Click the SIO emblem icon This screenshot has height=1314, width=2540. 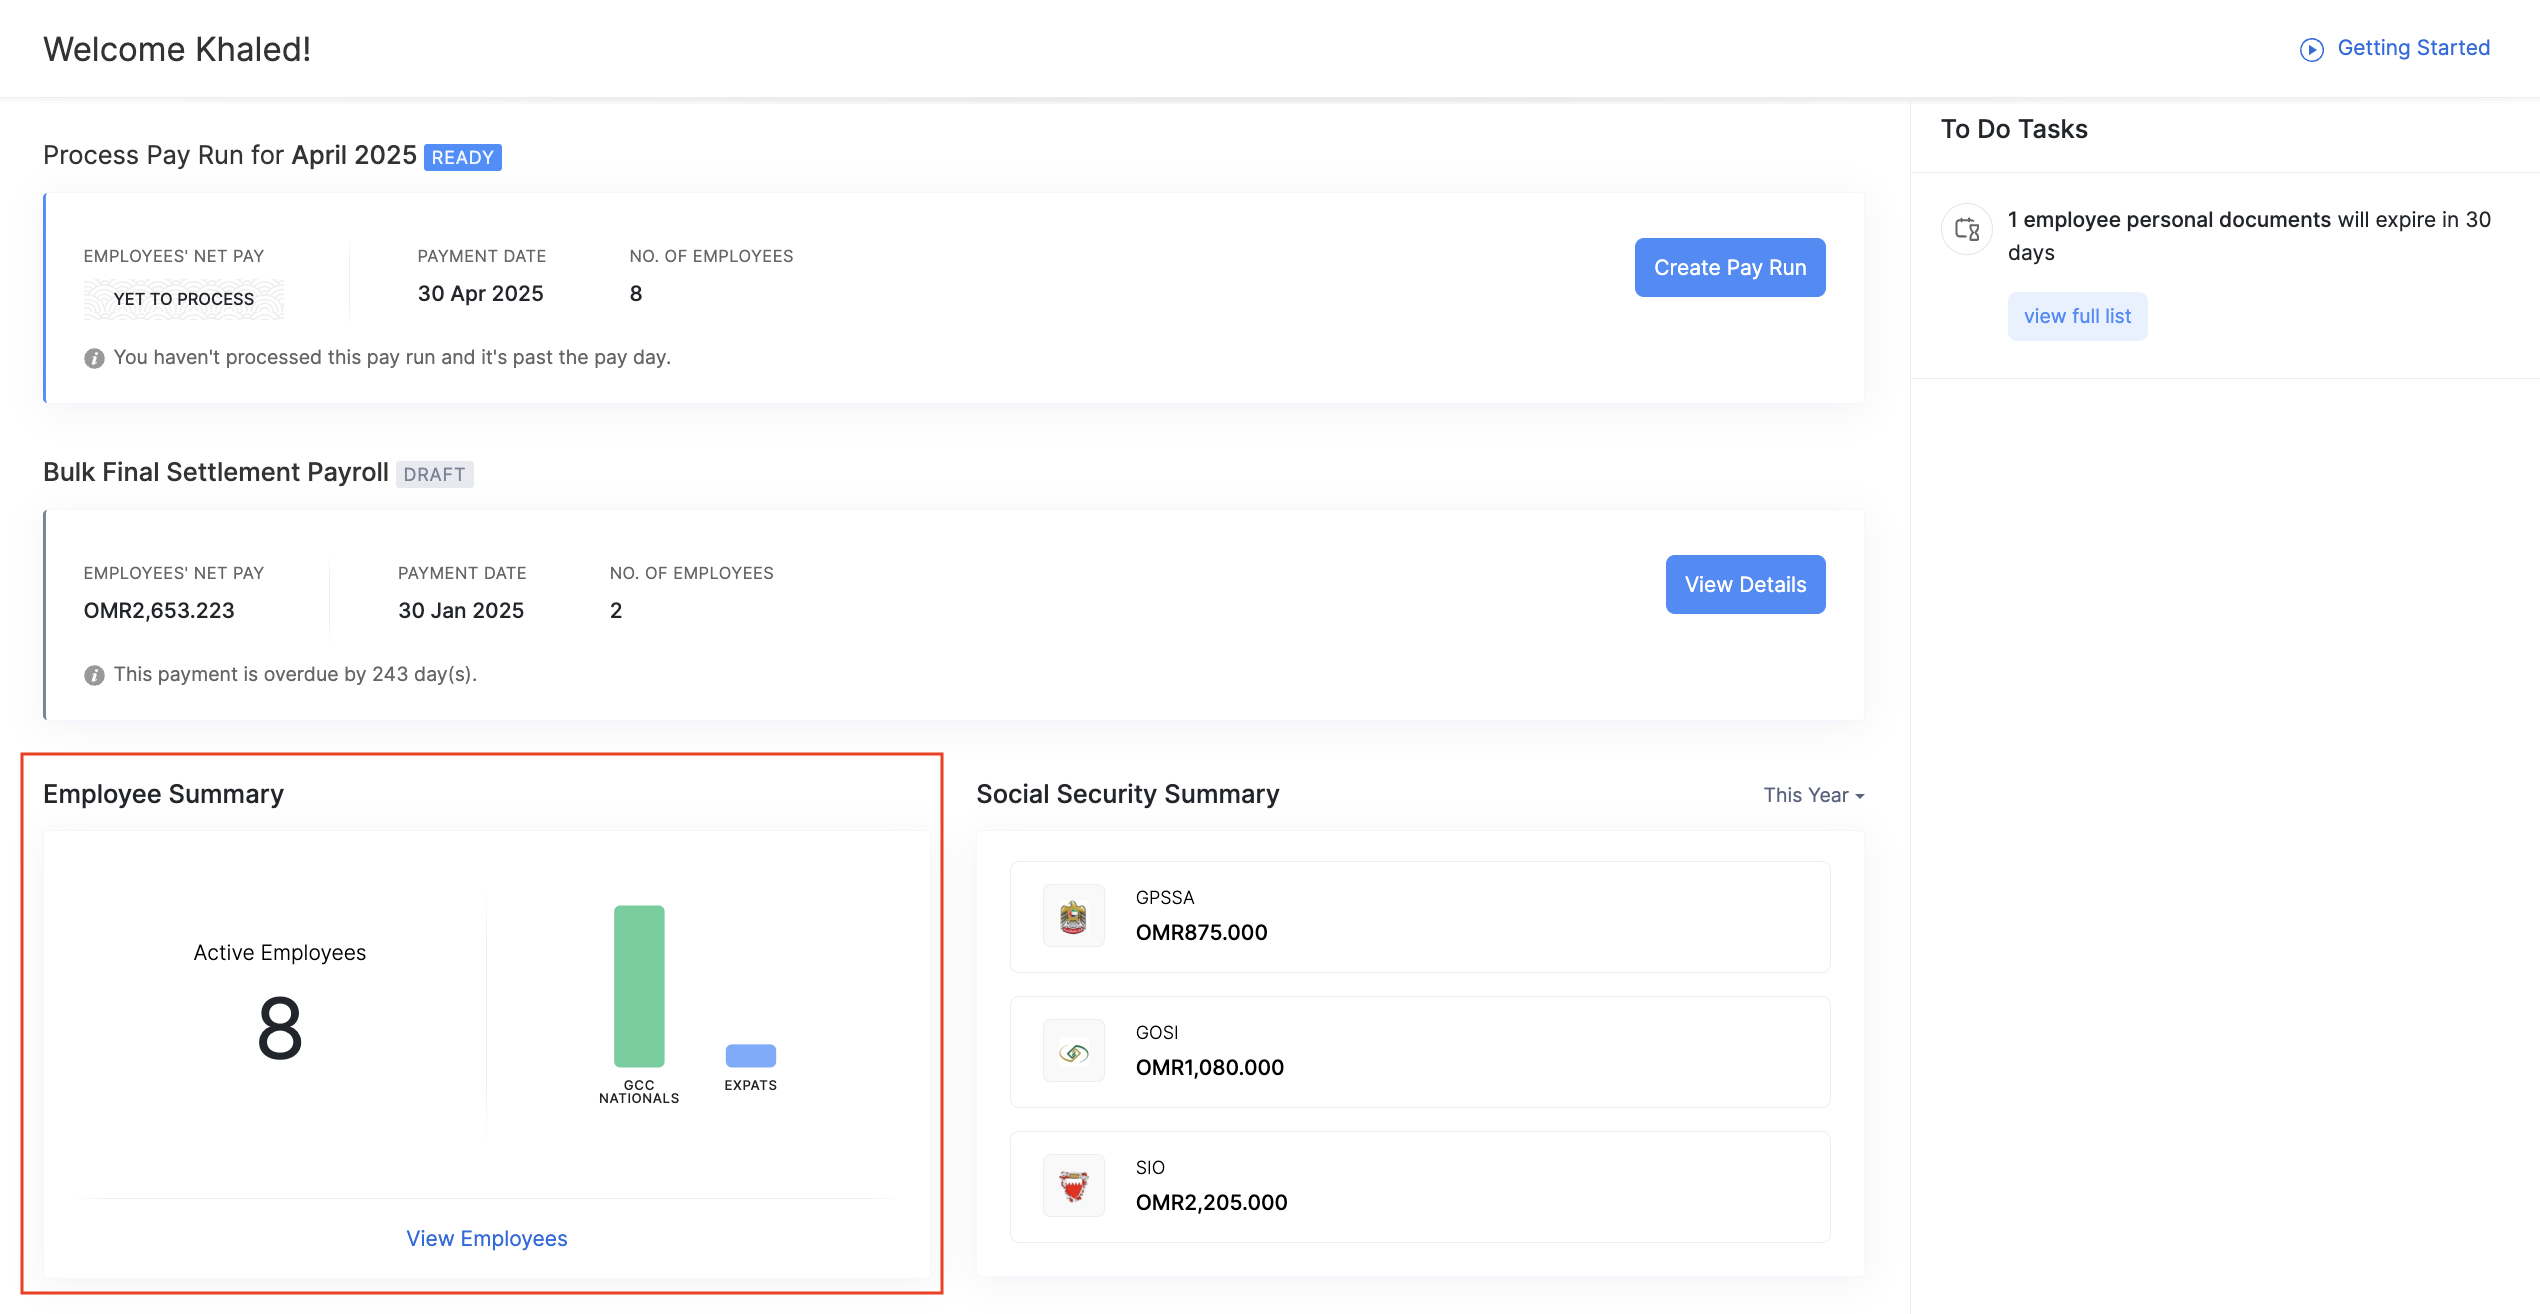(1073, 1186)
